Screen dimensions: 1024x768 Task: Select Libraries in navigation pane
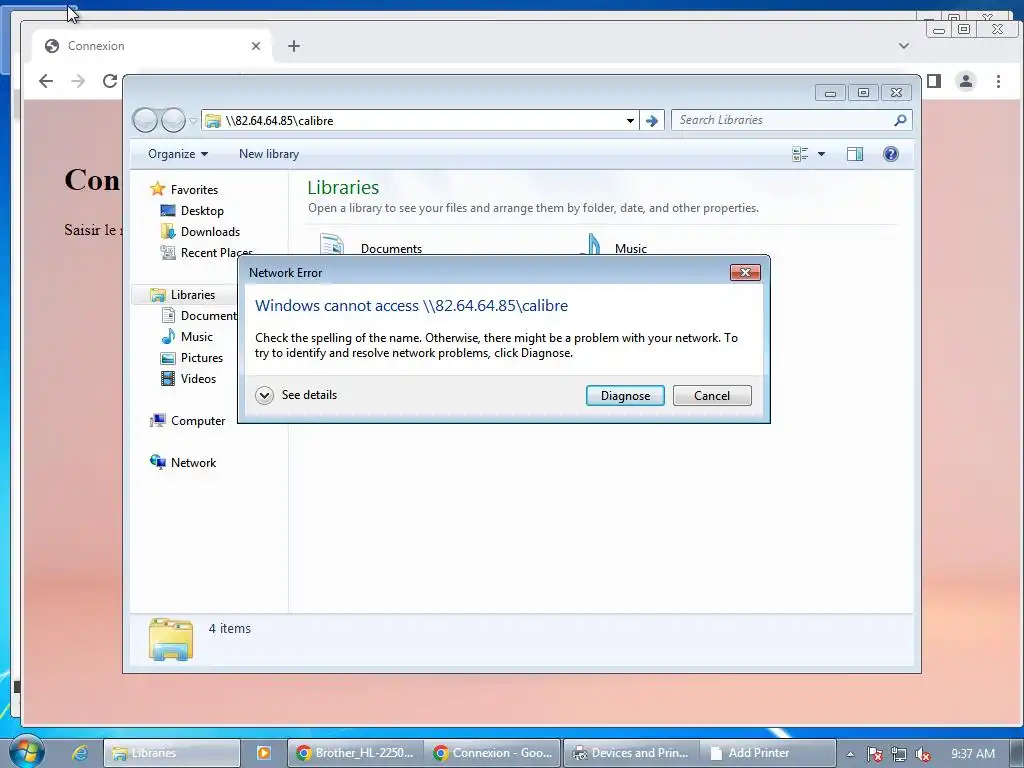coord(193,295)
